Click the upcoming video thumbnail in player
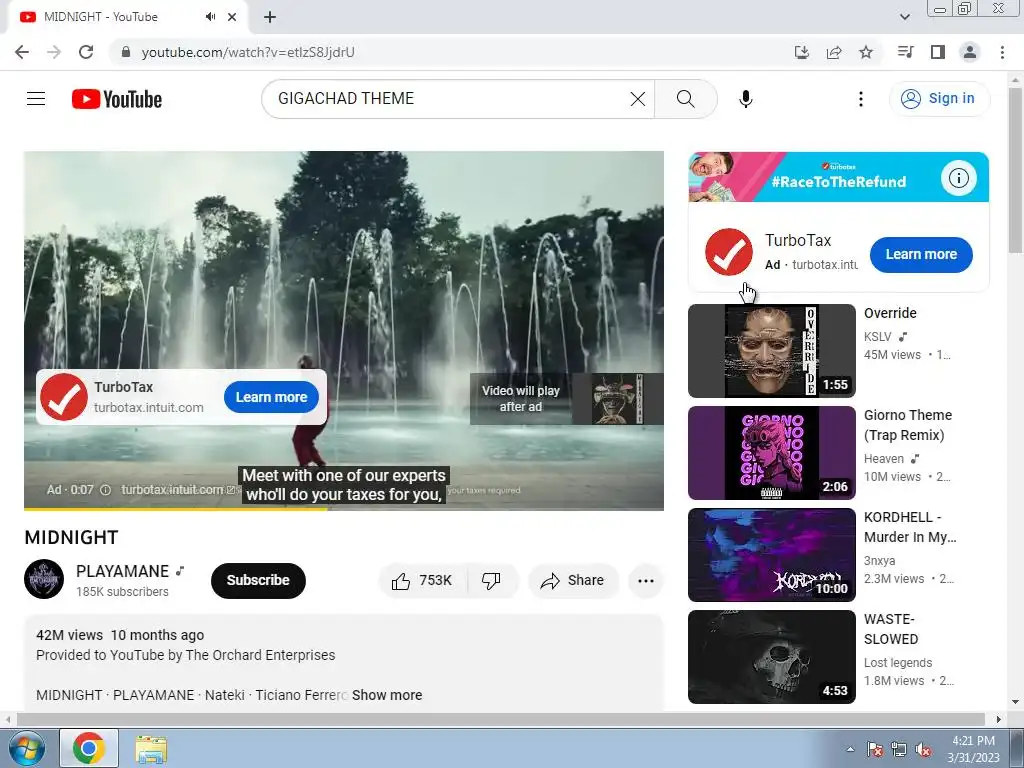1024x768 pixels. click(x=617, y=399)
